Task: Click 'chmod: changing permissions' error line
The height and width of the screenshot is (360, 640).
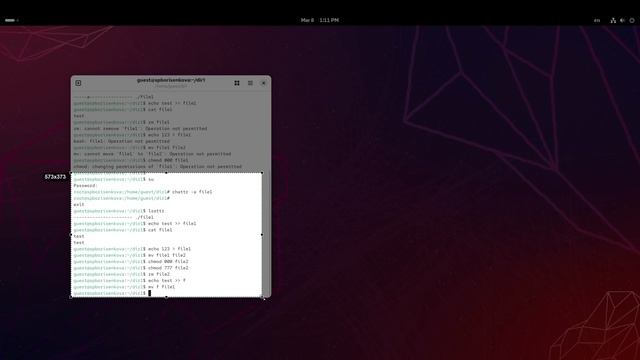Action: tap(158, 167)
